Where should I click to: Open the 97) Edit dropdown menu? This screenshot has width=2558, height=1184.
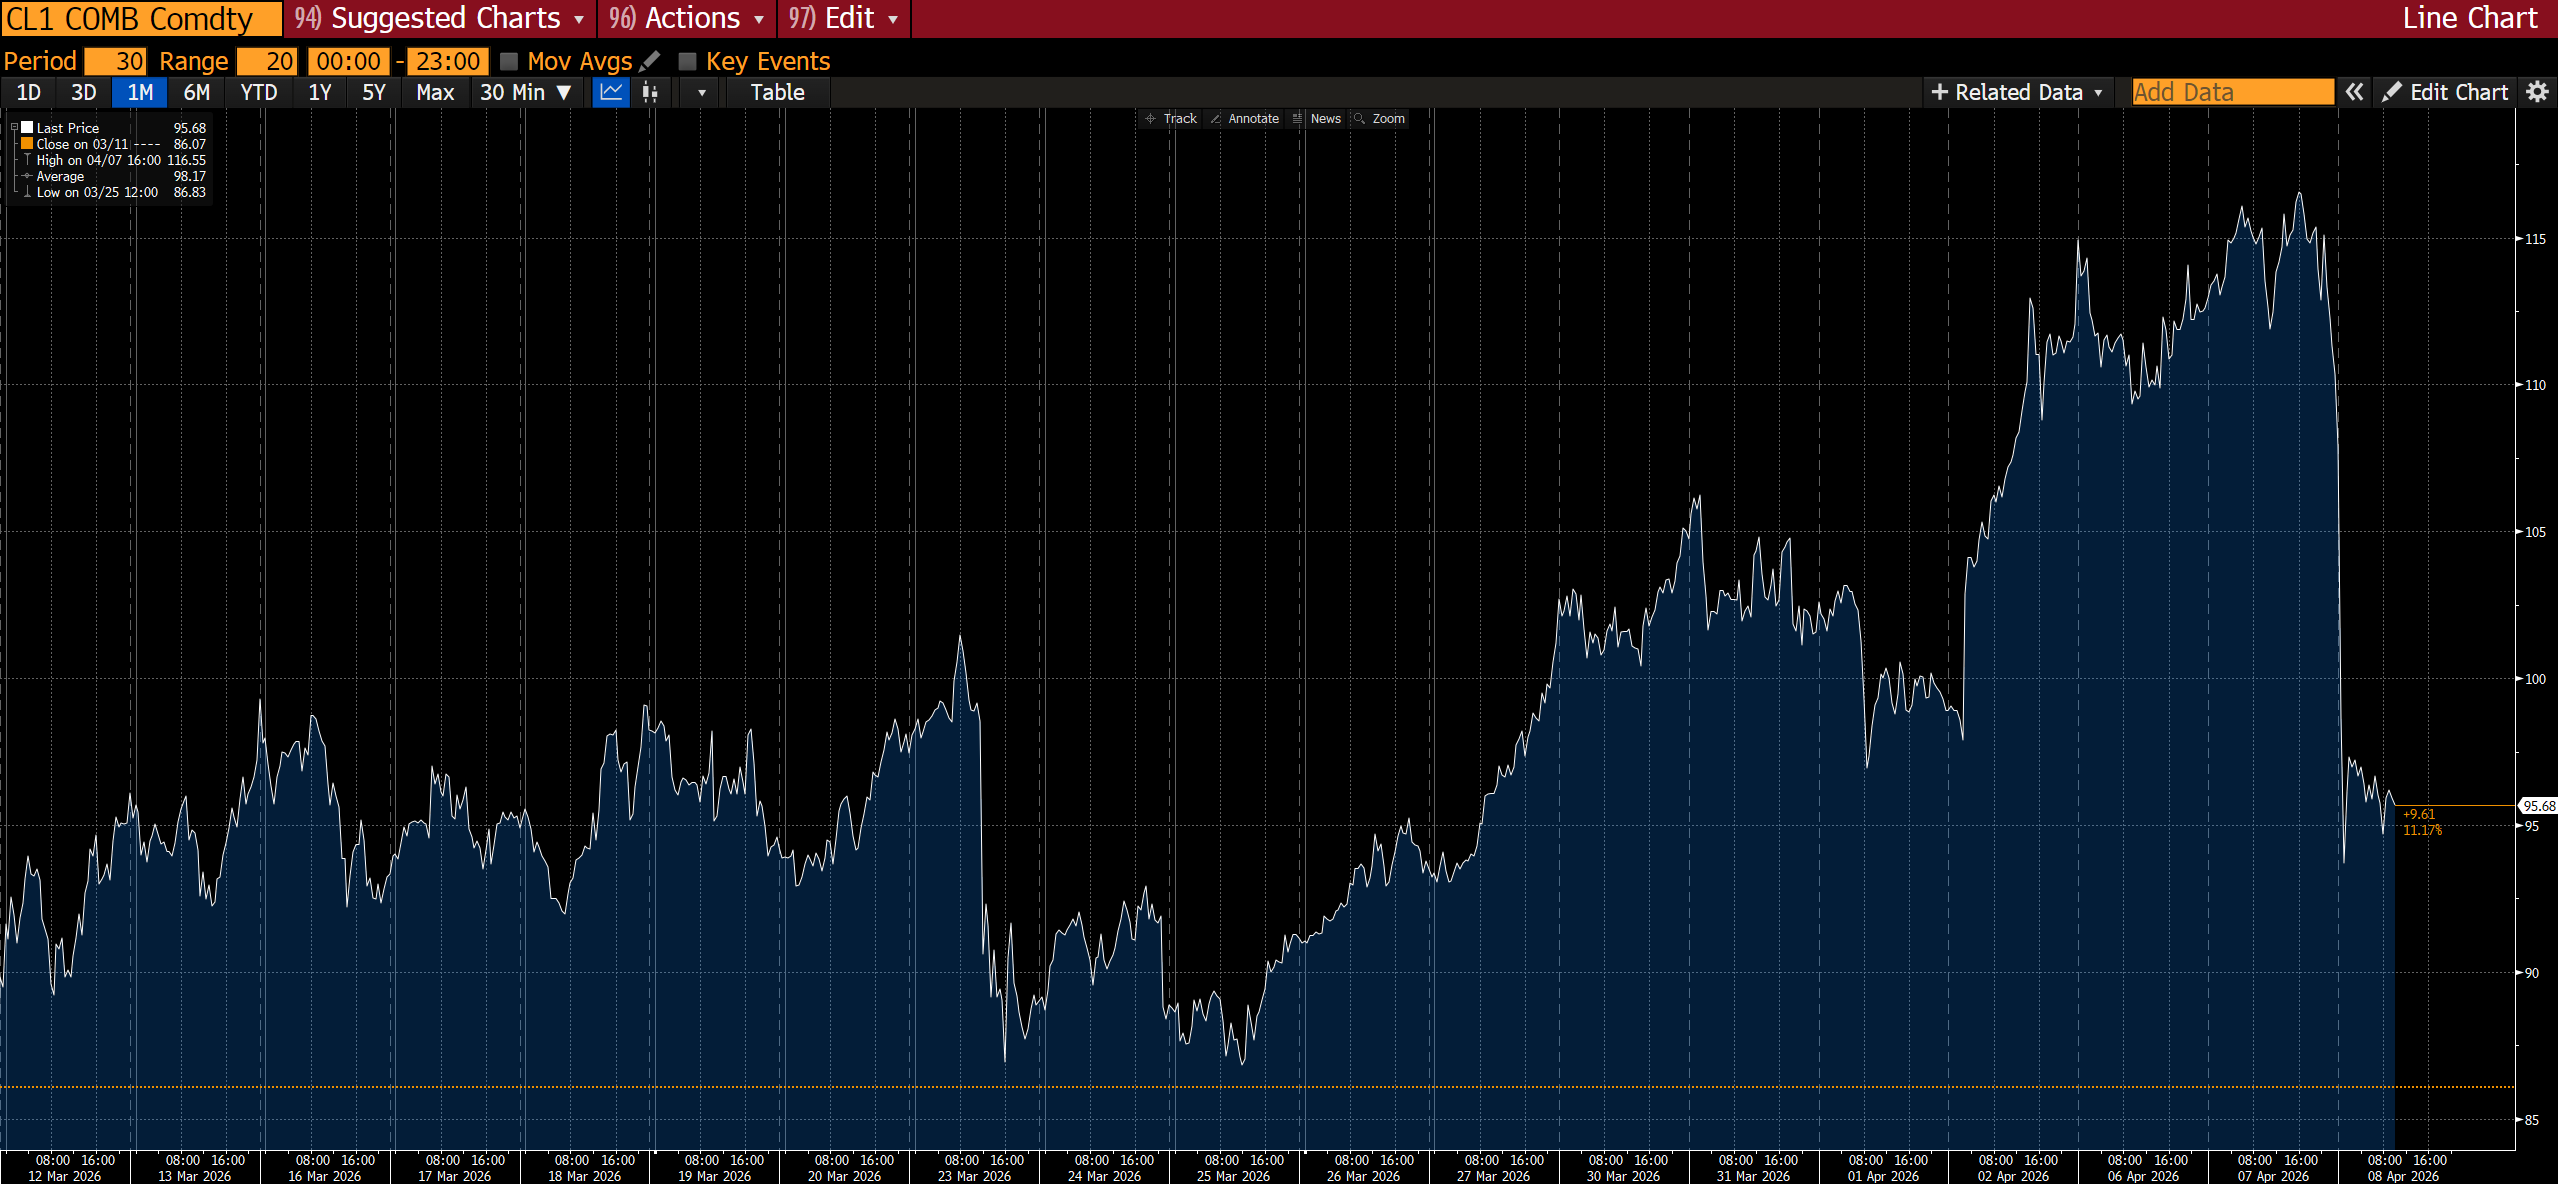[x=843, y=18]
